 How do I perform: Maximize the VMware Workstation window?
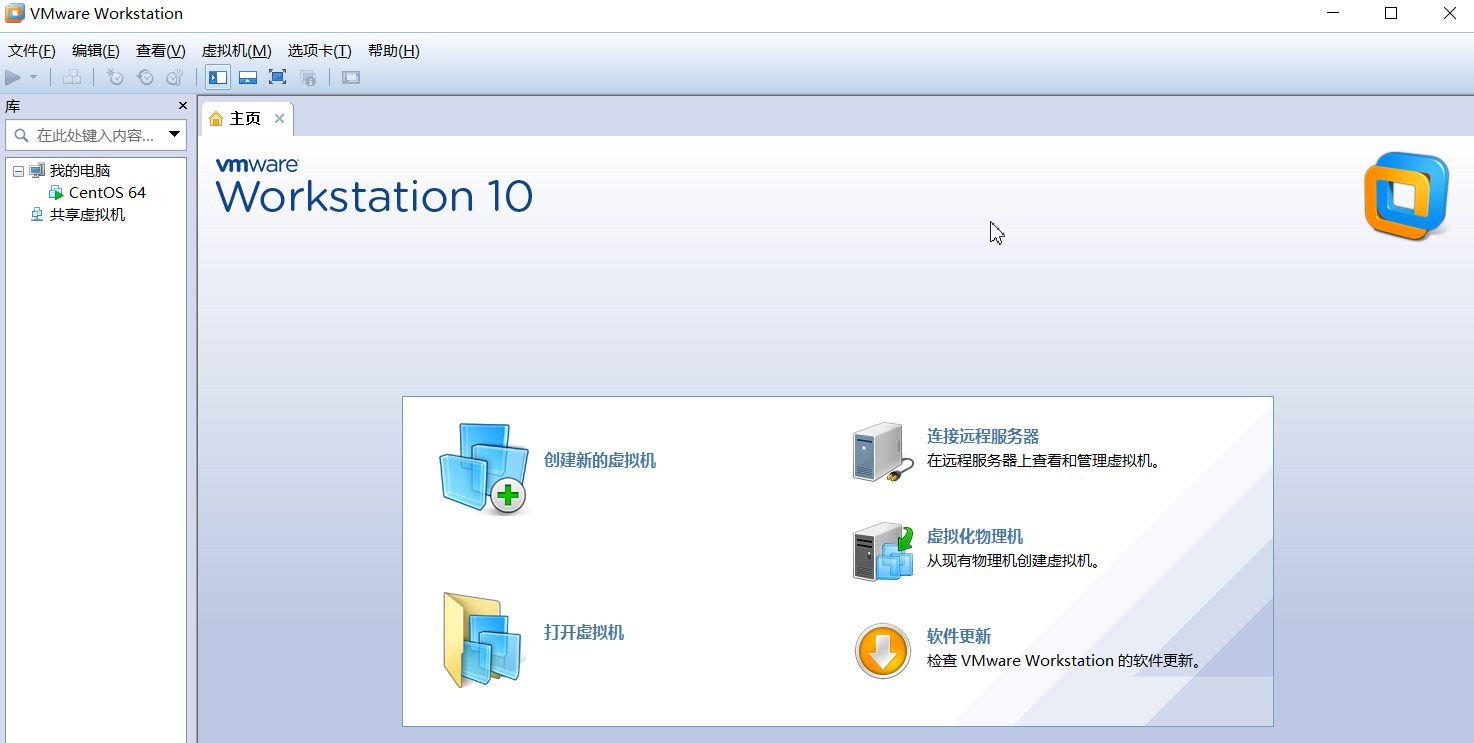point(1391,14)
